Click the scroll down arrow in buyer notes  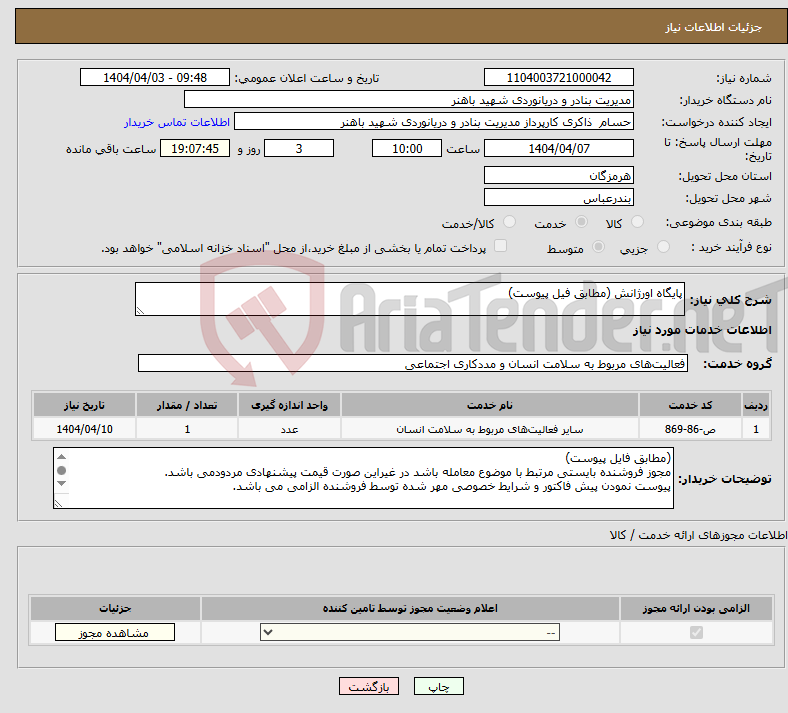click(61, 483)
